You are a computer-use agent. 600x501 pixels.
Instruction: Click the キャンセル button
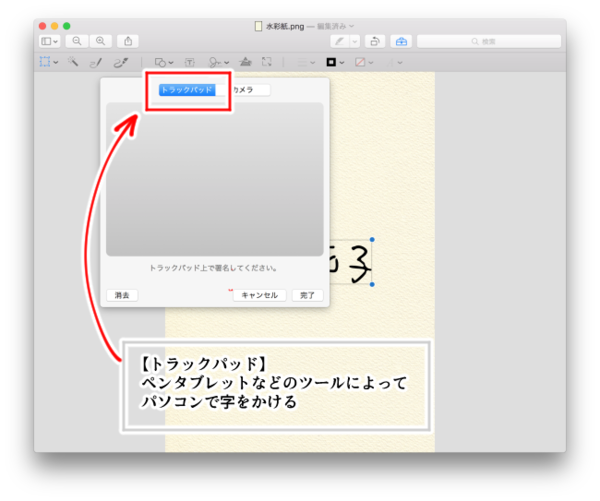point(259,295)
